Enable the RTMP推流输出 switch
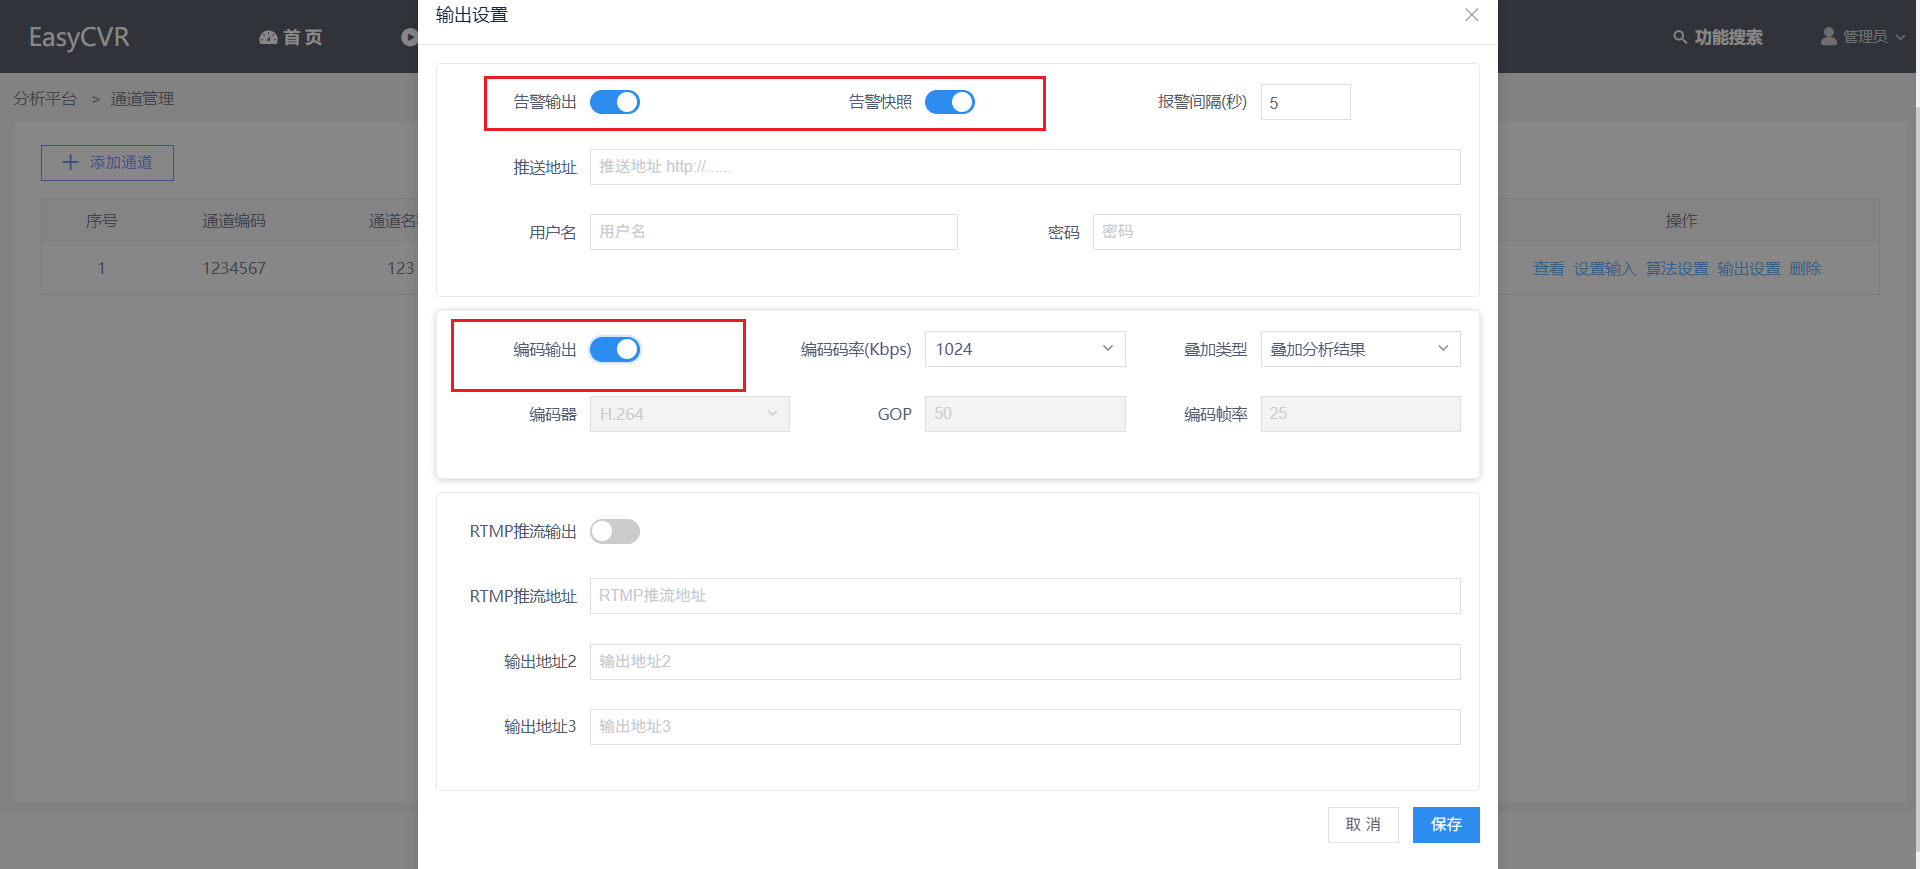 (615, 531)
